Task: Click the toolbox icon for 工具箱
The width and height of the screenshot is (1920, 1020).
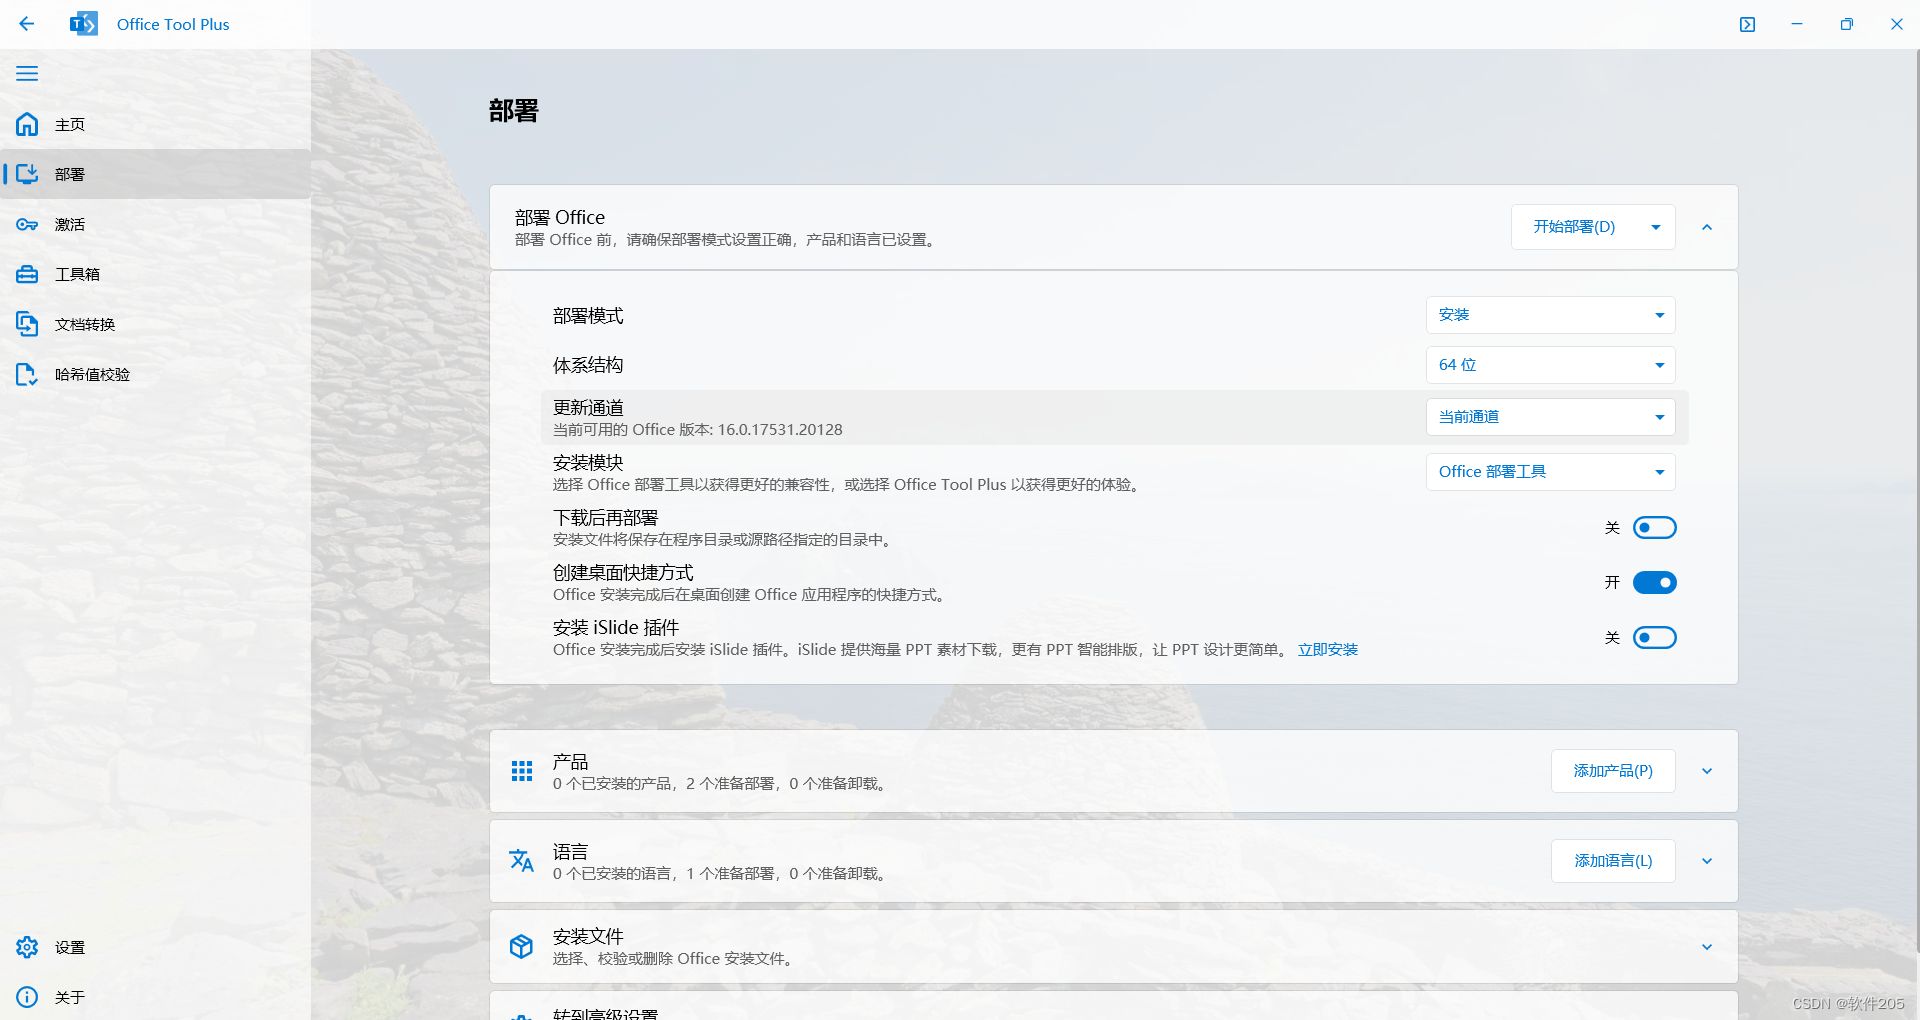Action: click(27, 274)
